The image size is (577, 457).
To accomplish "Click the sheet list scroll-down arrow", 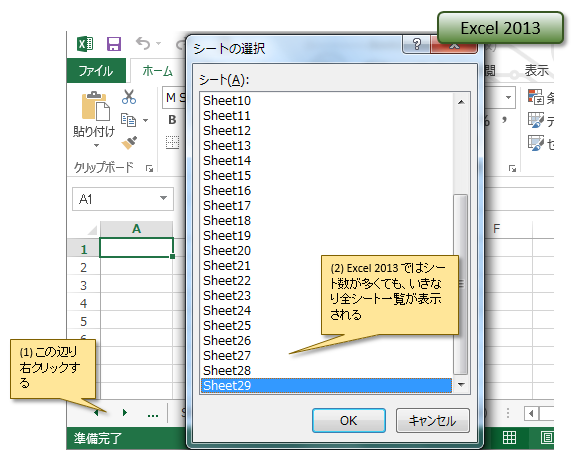I will tap(461, 385).
